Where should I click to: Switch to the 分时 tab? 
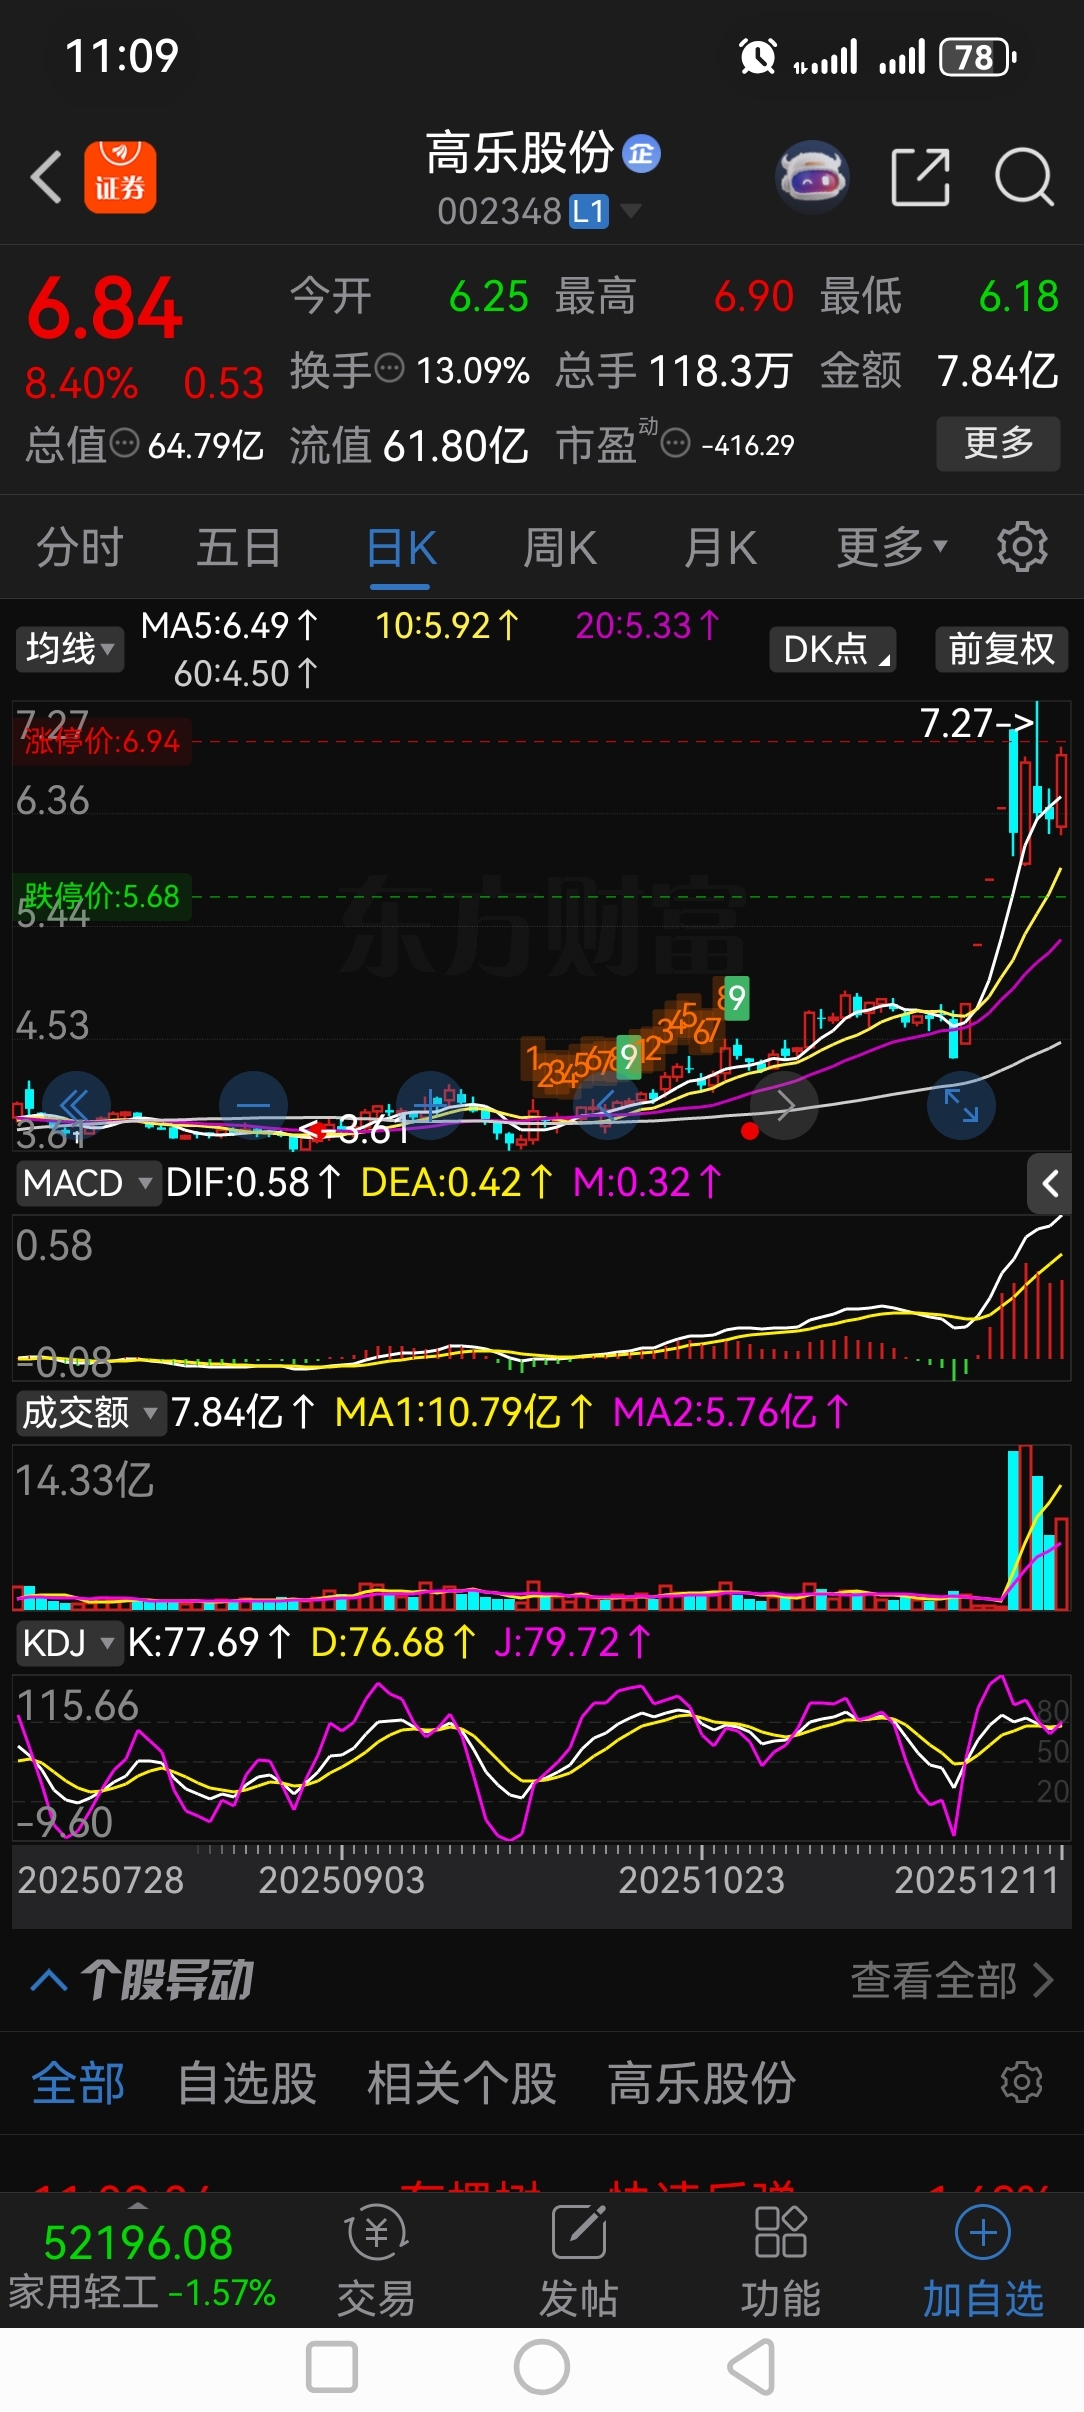pos(80,548)
